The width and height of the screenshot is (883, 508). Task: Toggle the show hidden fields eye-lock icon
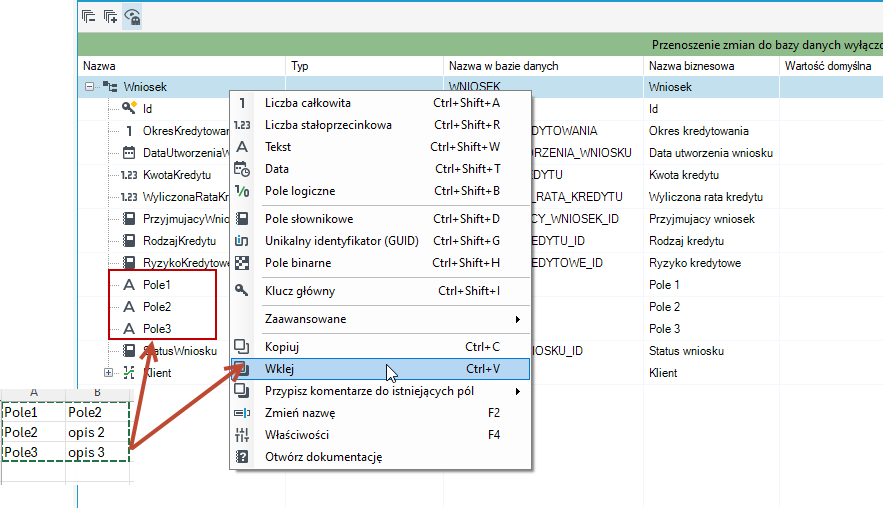(x=132, y=17)
